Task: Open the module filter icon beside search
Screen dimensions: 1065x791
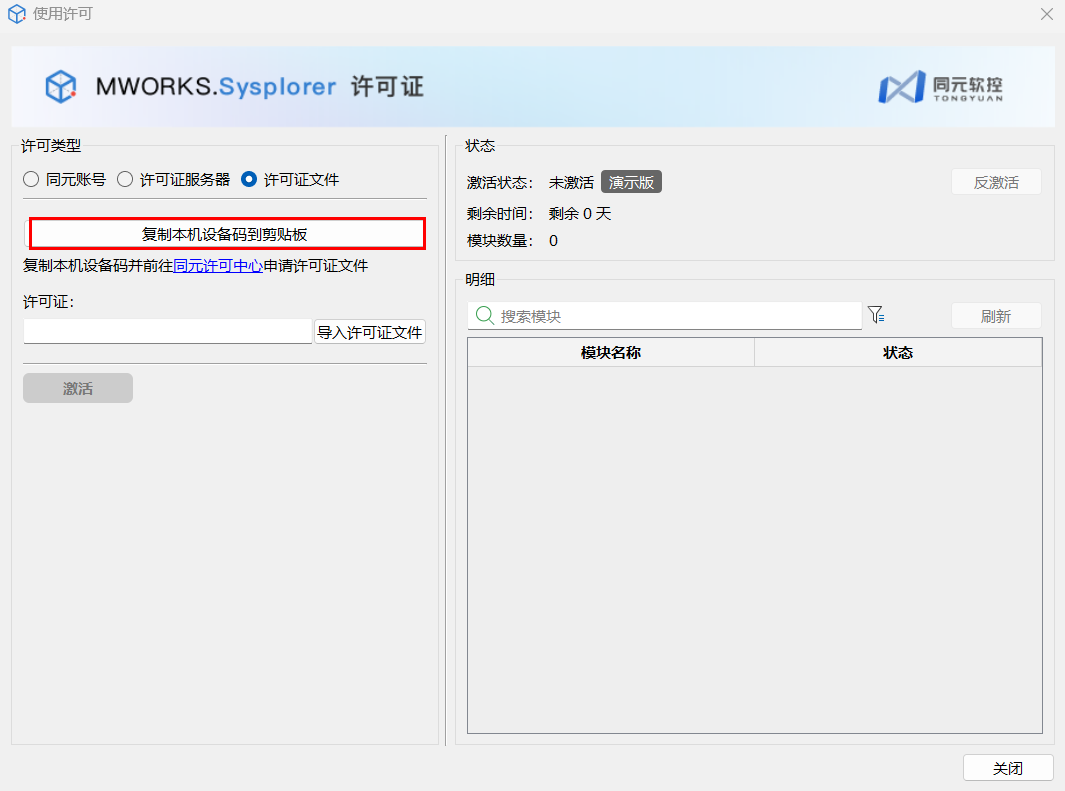Action: point(876,315)
